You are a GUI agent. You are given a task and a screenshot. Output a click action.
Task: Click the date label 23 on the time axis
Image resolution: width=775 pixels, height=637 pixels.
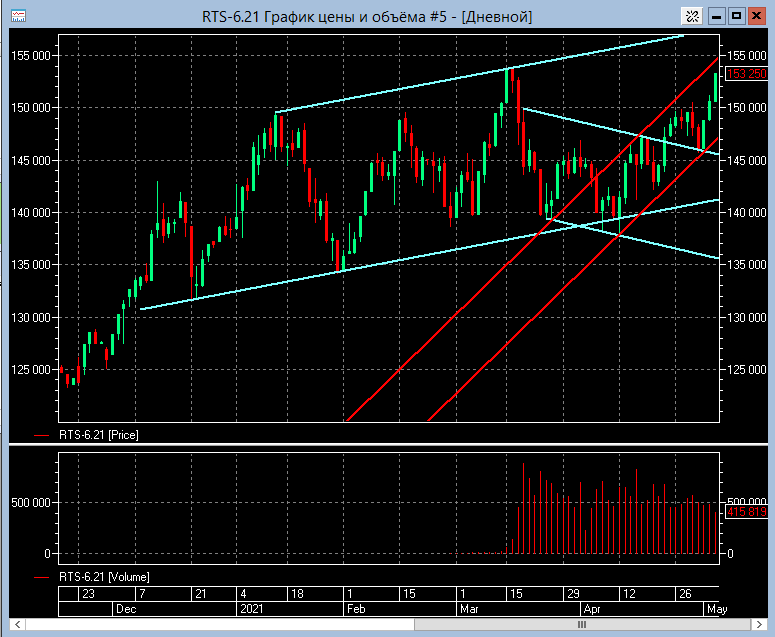click(x=88, y=594)
